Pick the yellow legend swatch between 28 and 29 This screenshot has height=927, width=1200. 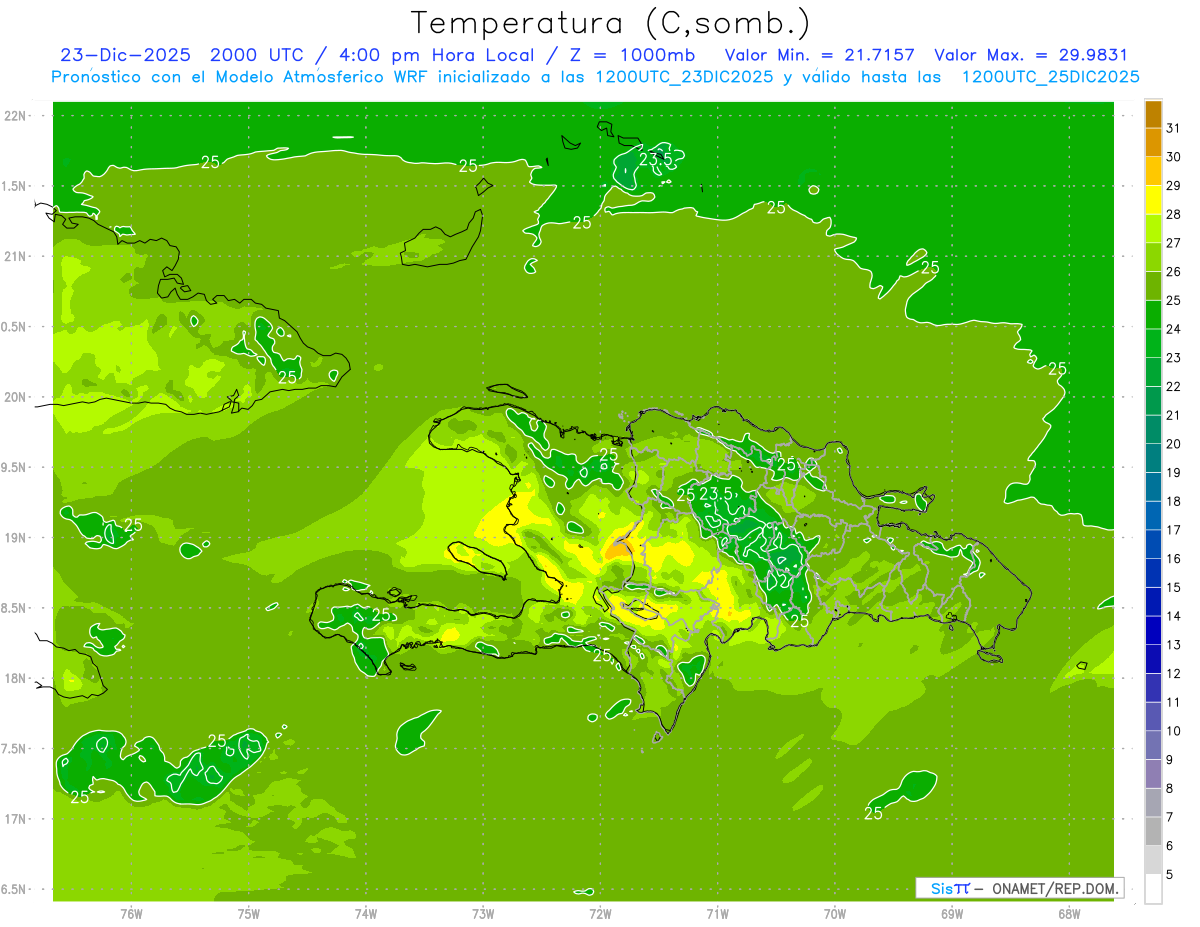click(x=1153, y=199)
